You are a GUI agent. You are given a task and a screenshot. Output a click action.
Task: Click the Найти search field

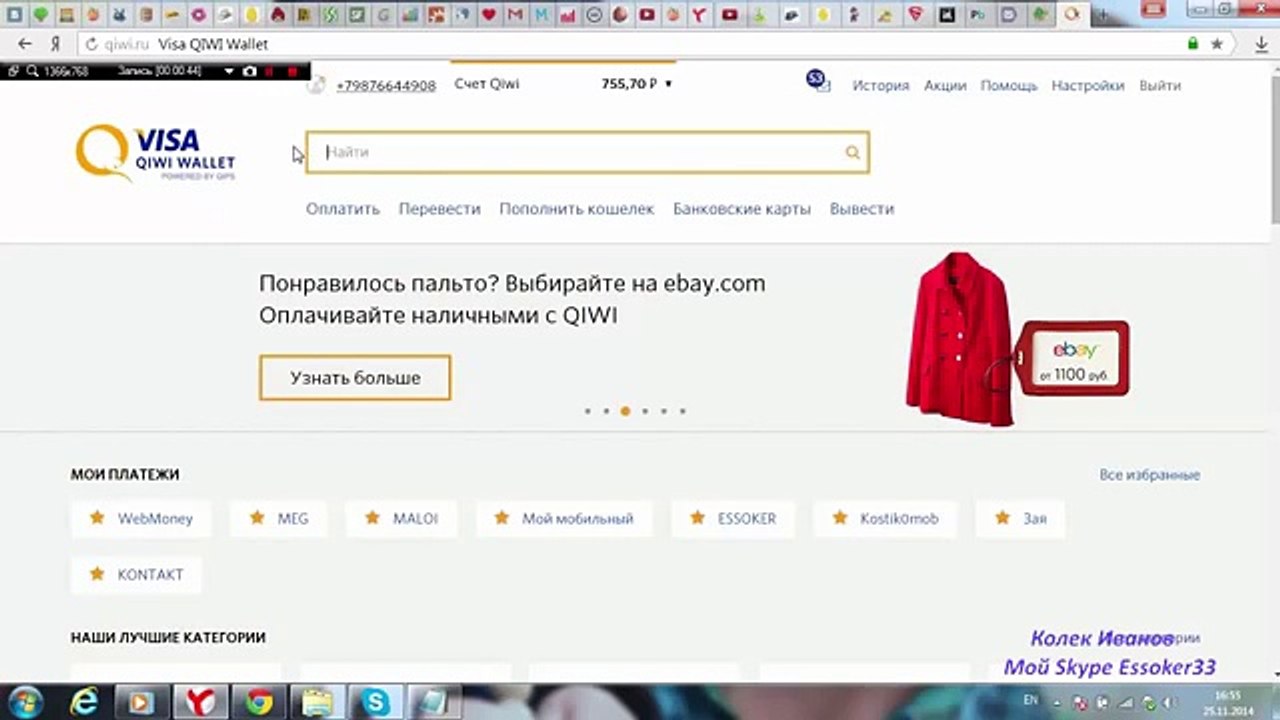pyautogui.click(x=587, y=152)
